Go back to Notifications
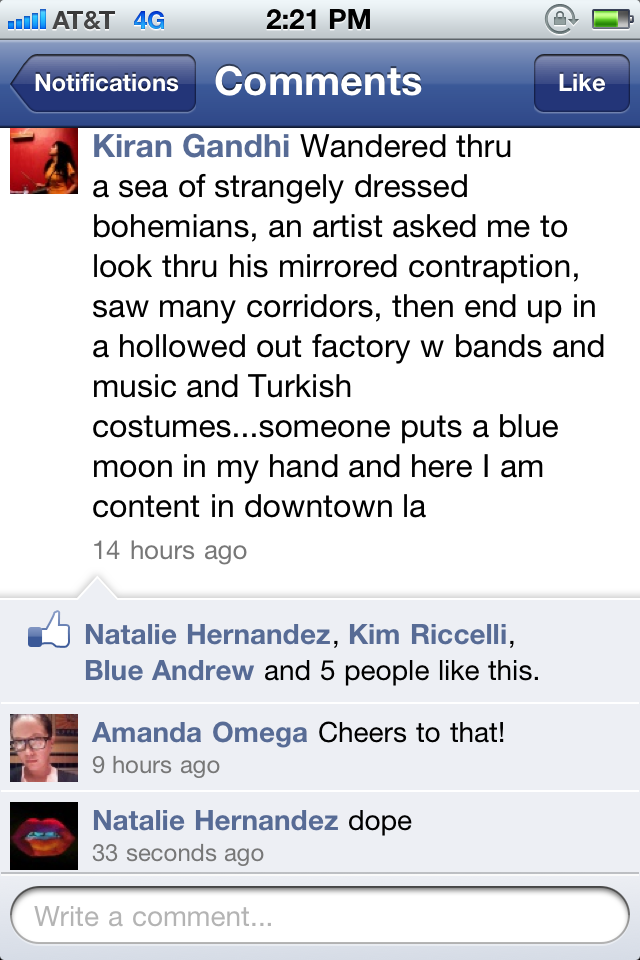 coord(103,83)
